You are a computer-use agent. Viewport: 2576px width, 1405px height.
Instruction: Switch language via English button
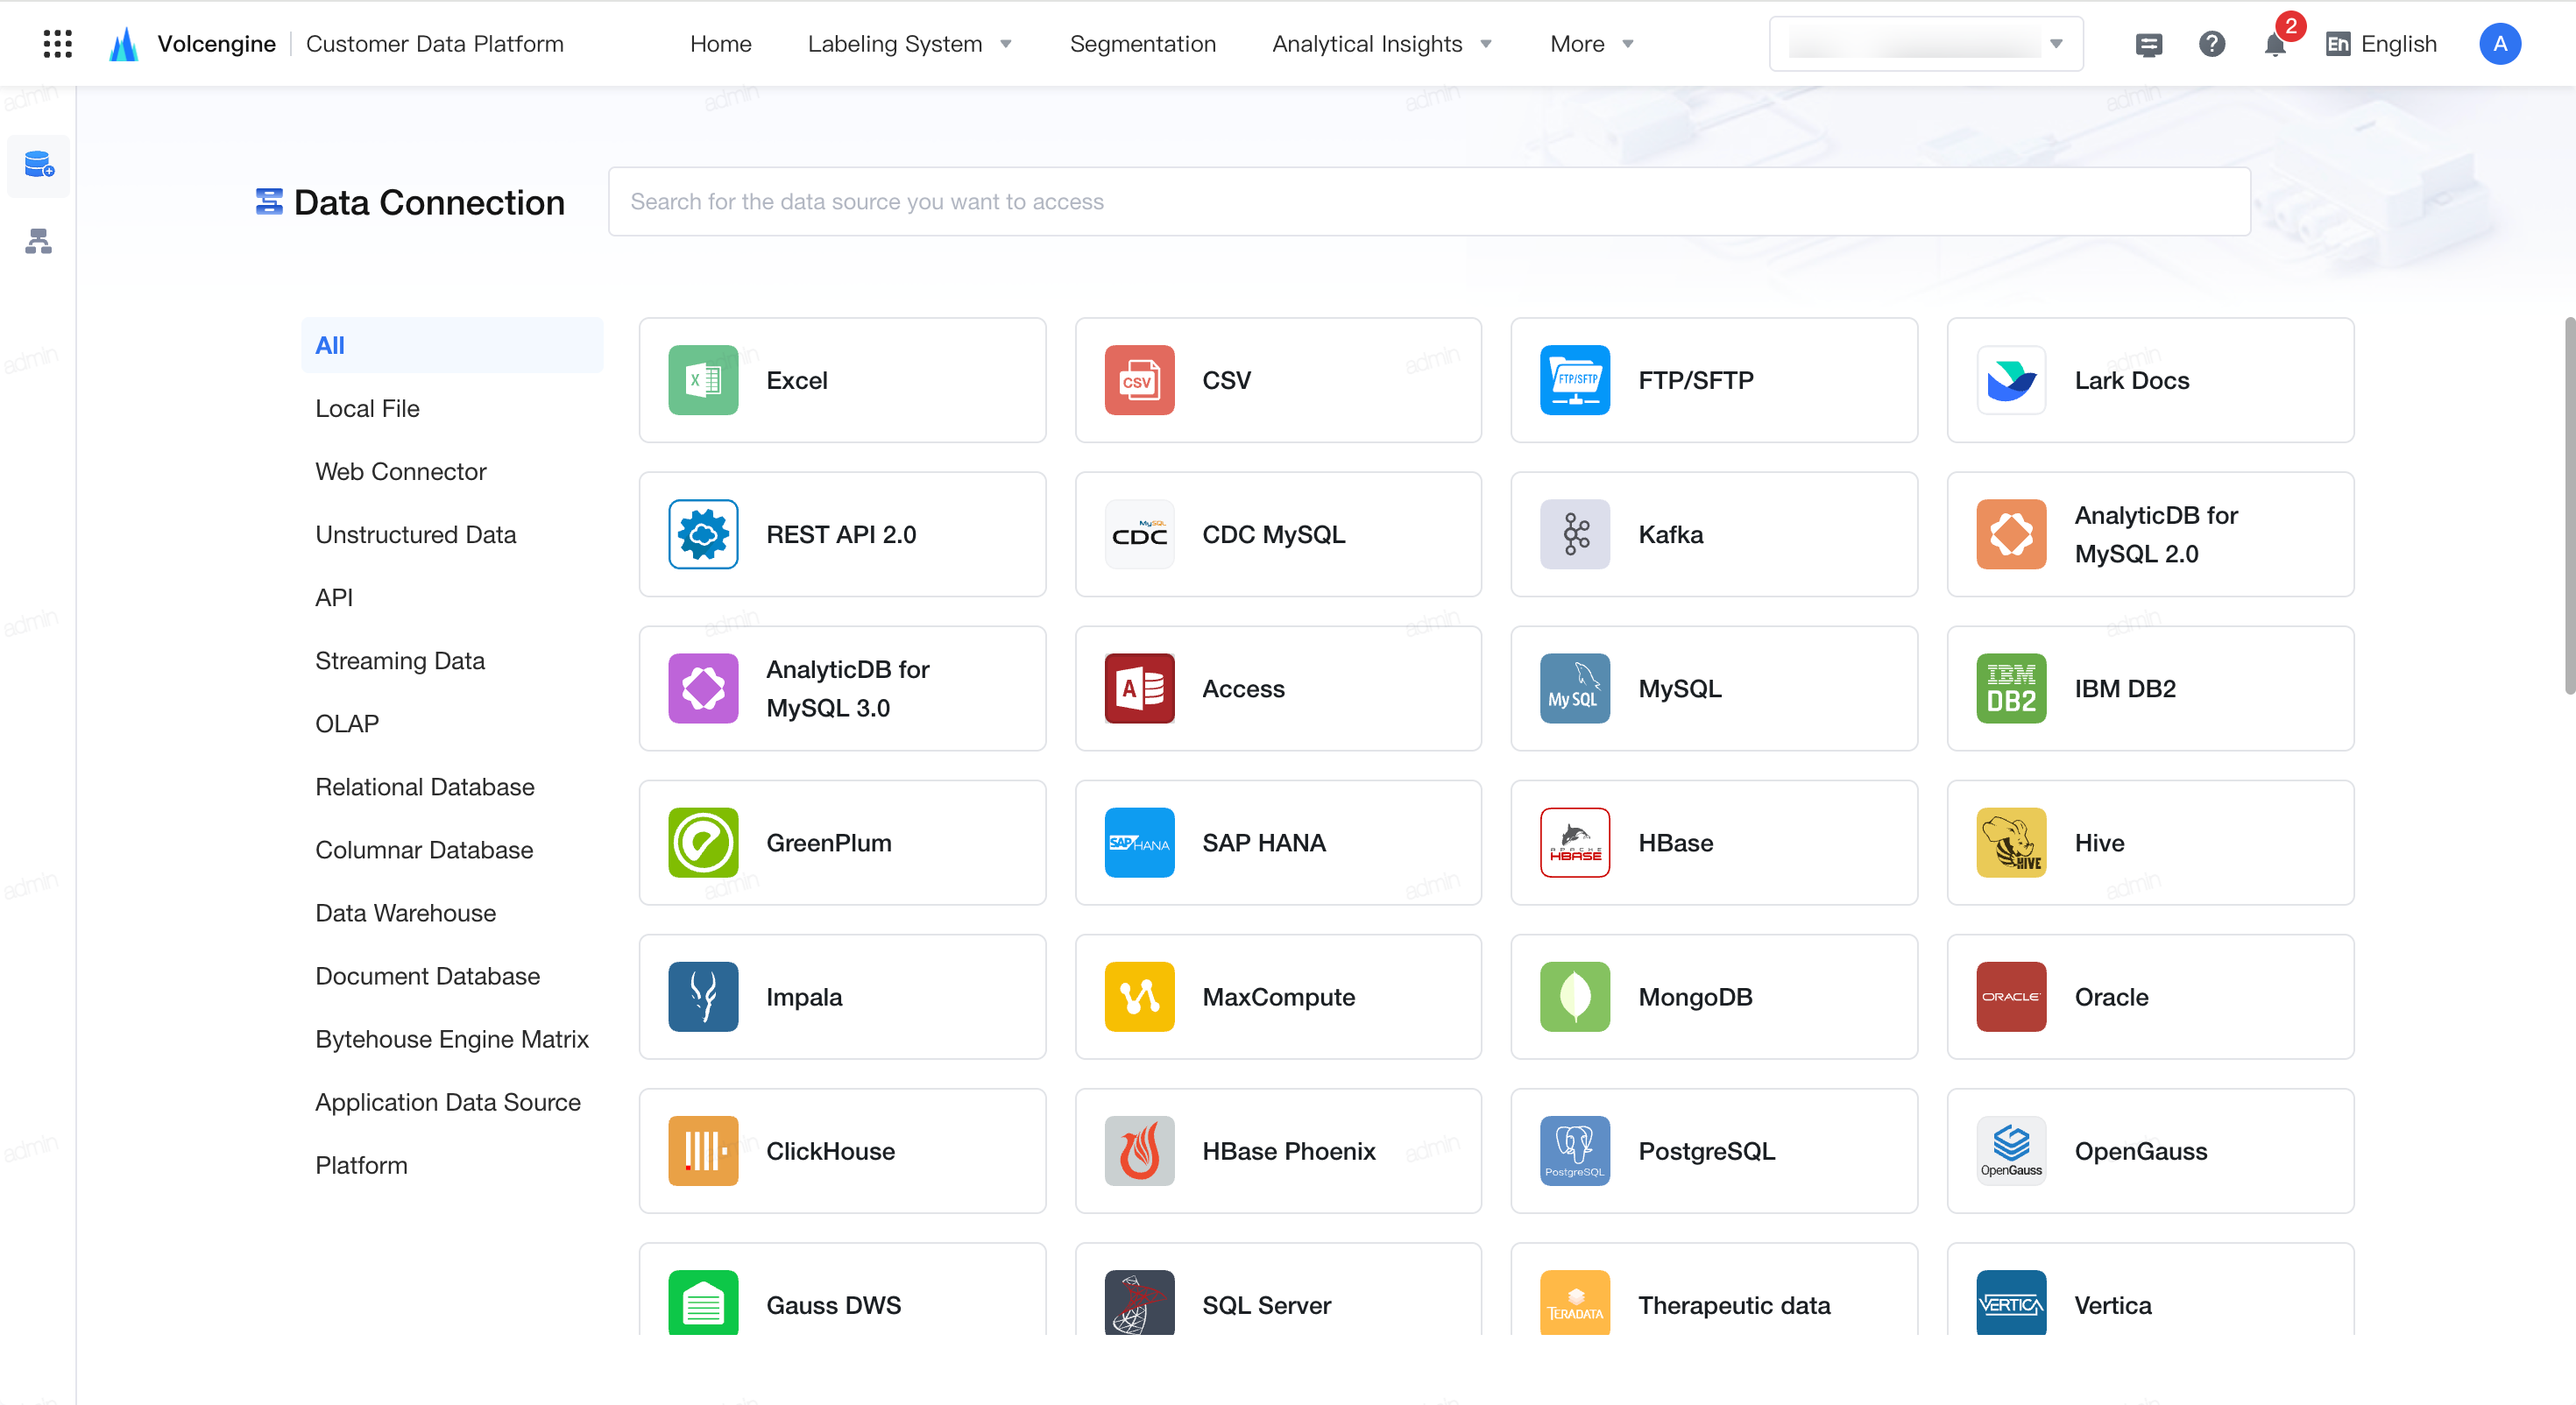pos(2381,44)
